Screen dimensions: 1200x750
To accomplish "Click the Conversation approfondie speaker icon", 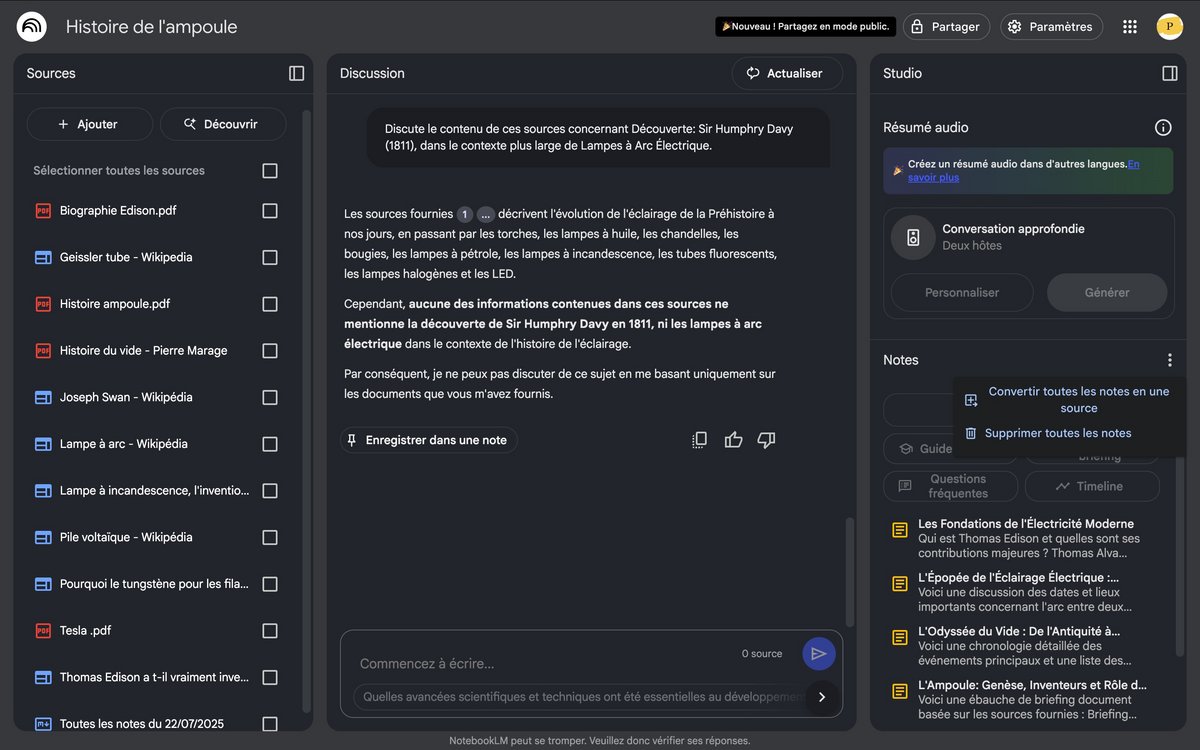I will pyautogui.click(x=913, y=237).
